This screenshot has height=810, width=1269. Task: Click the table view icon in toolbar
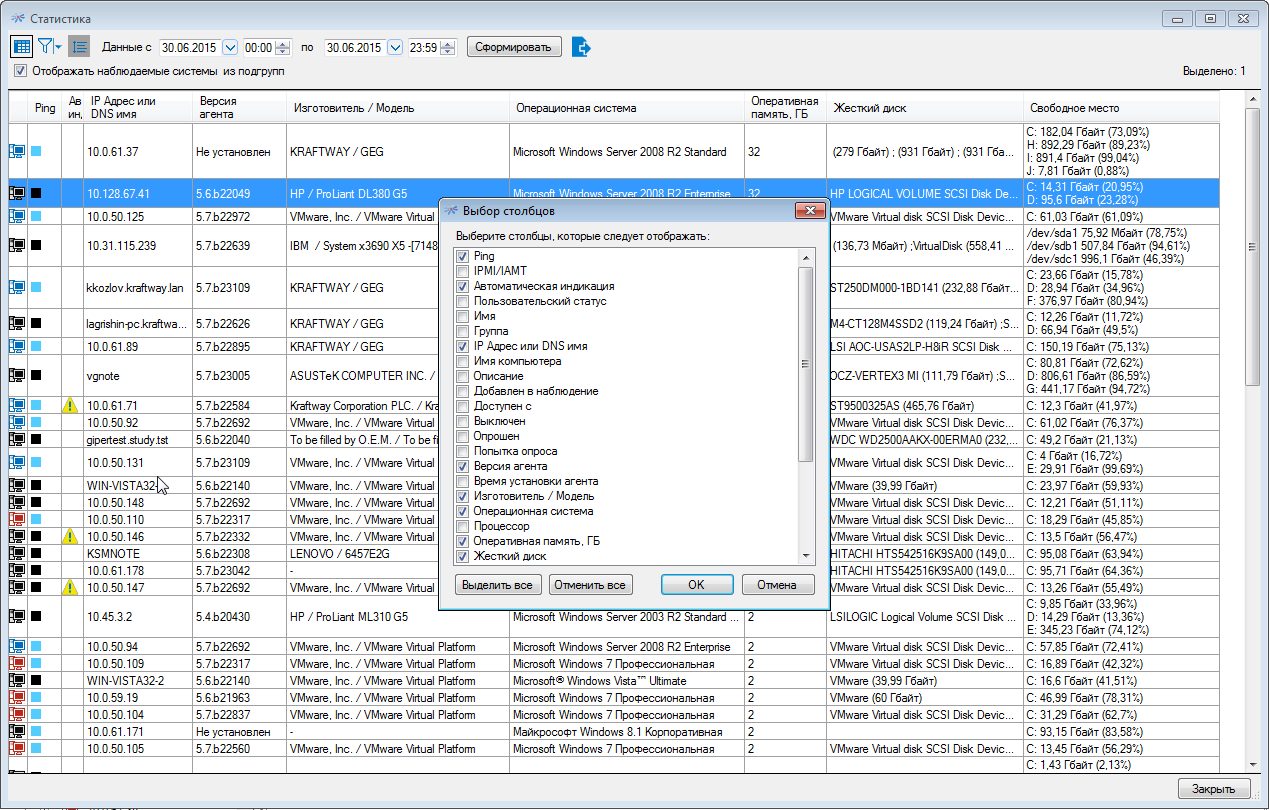pos(21,47)
